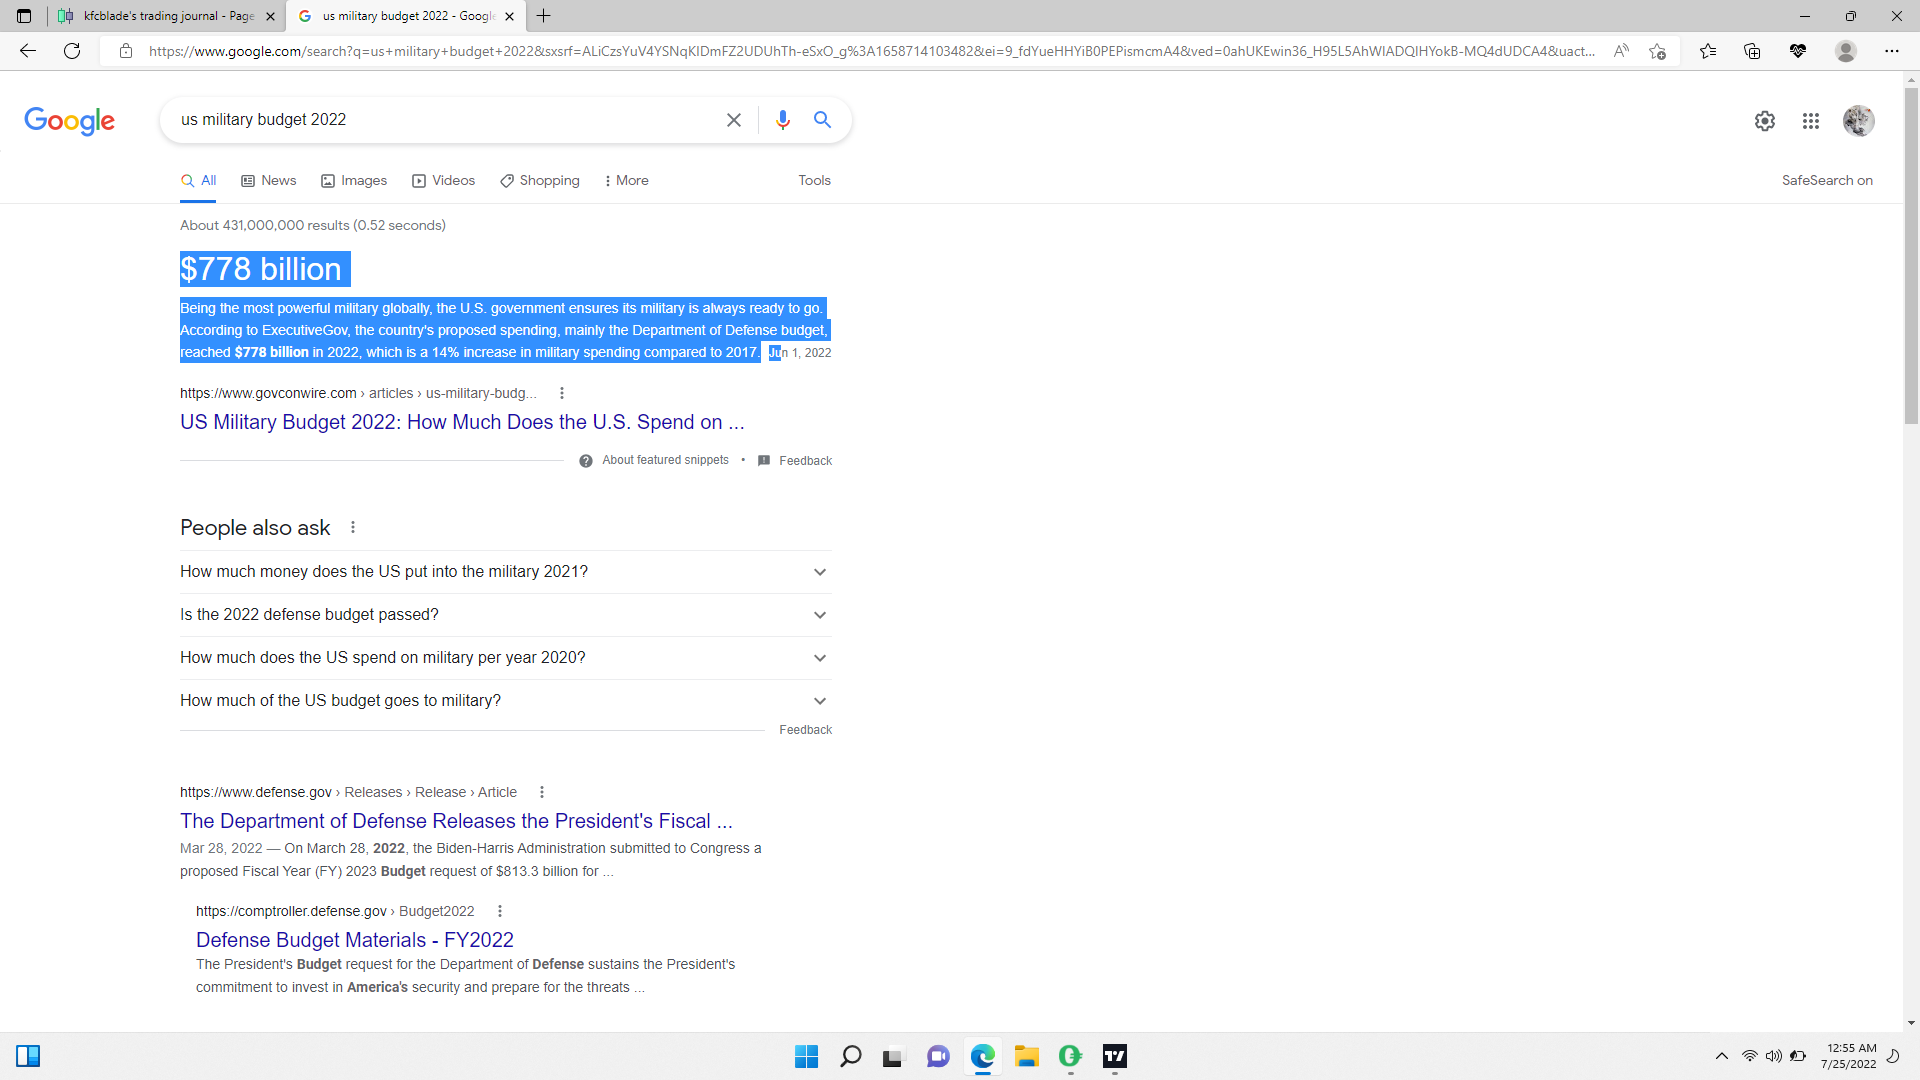This screenshot has width=1920, height=1080.
Task: Clear the search box with X icon
Action: pyautogui.click(x=734, y=120)
